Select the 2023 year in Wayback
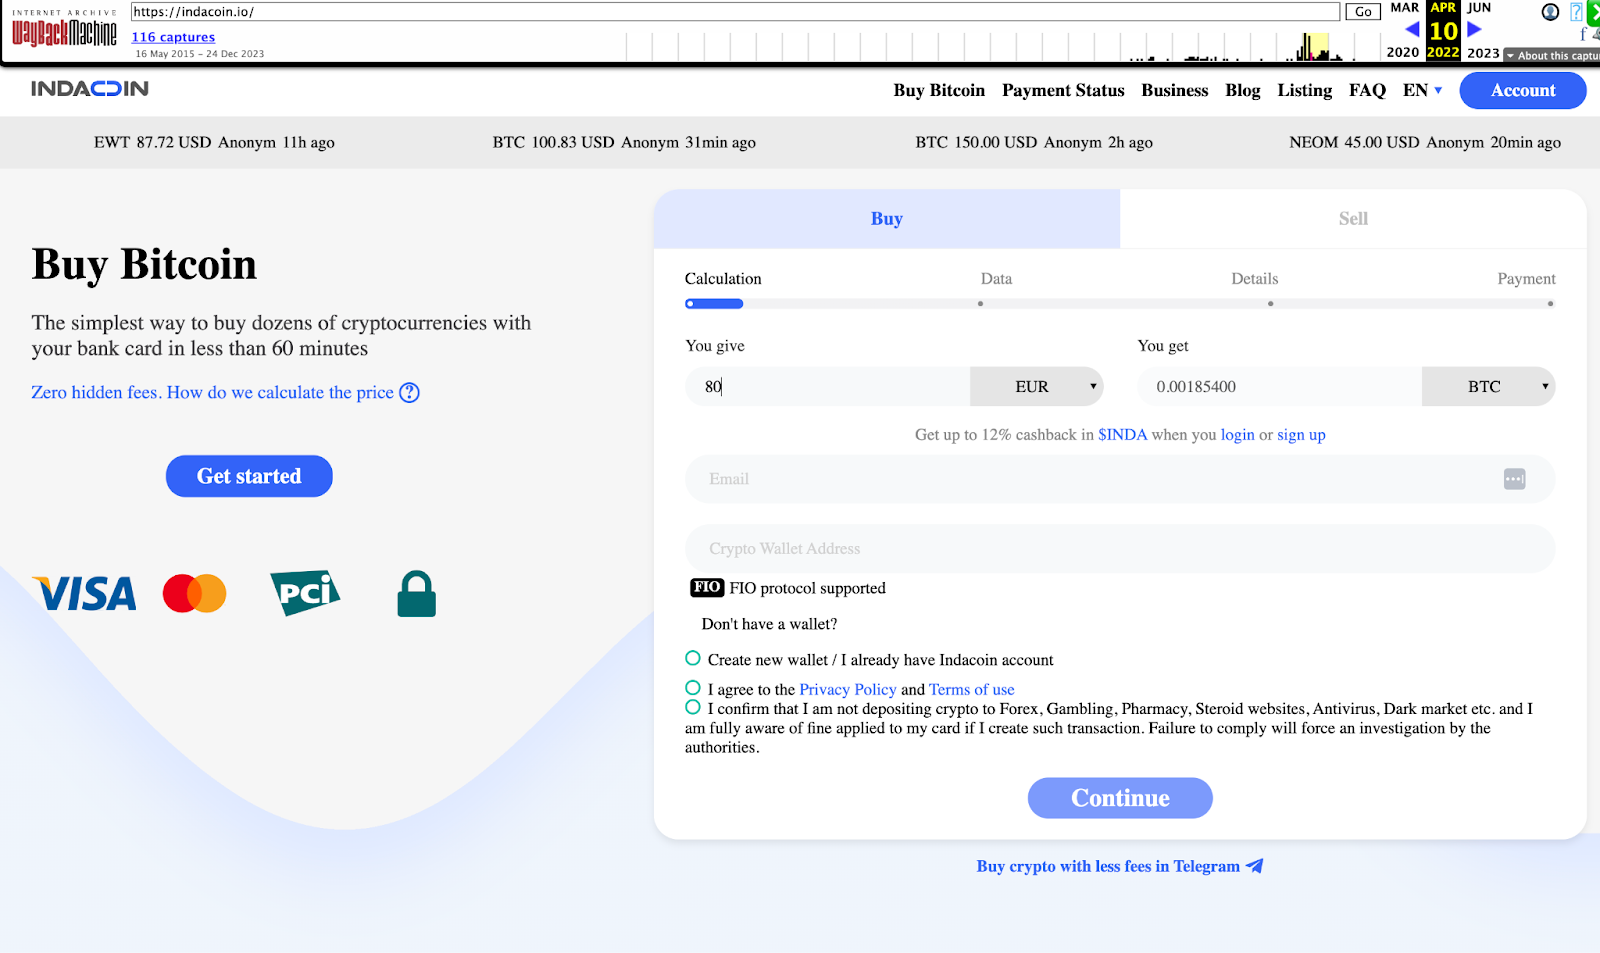 point(1483,52)
